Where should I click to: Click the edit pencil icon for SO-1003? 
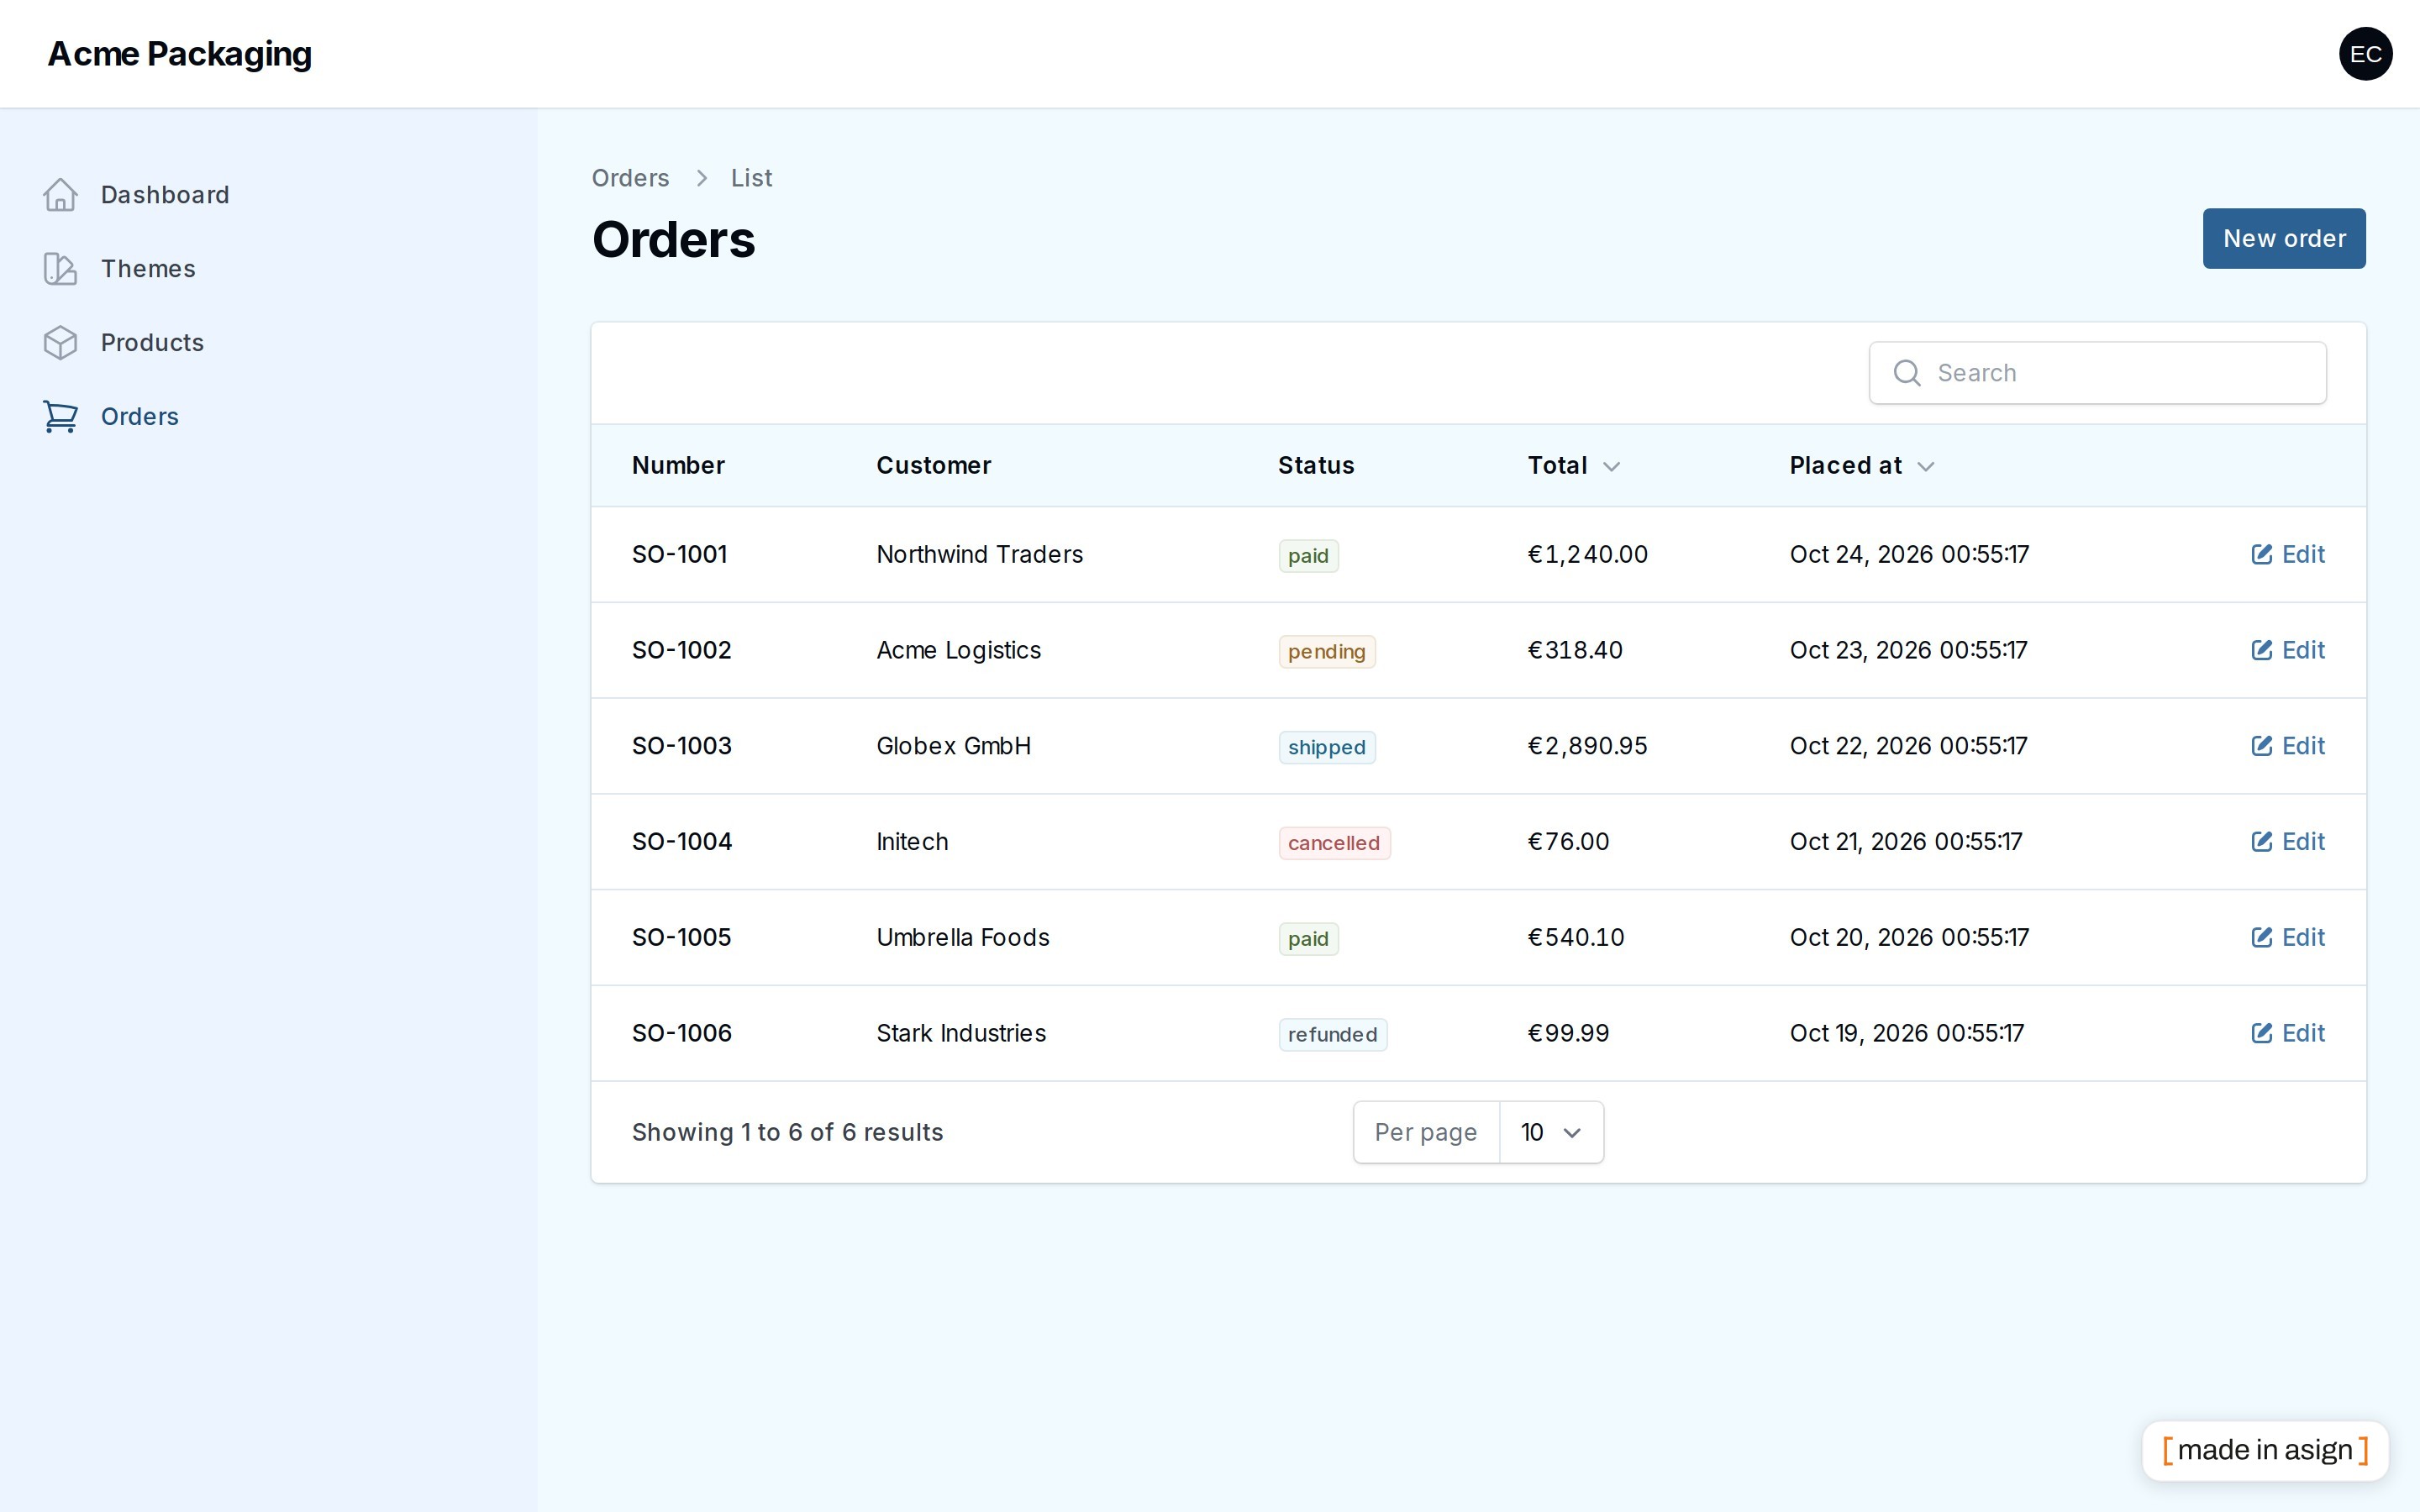click(2261, 746)
